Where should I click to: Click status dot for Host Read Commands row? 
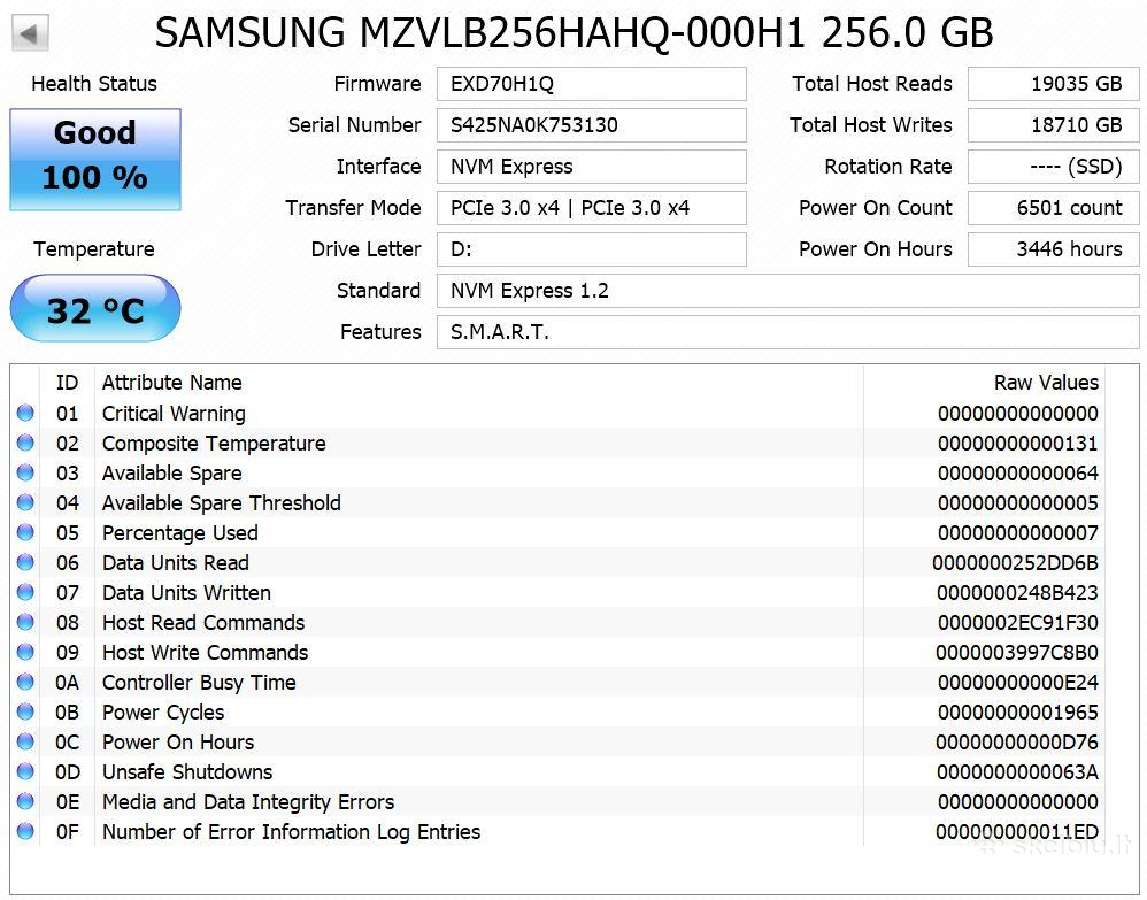(x=26, y=623)
